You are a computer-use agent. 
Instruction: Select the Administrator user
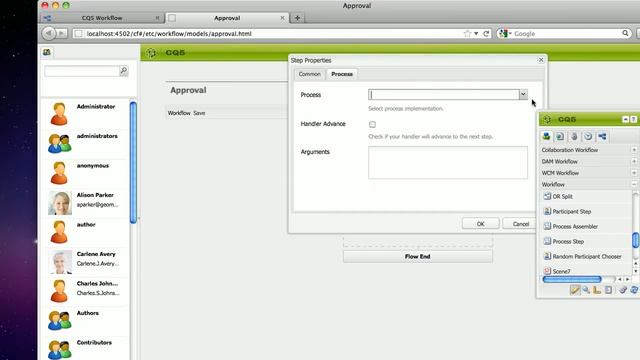point(85,114)
